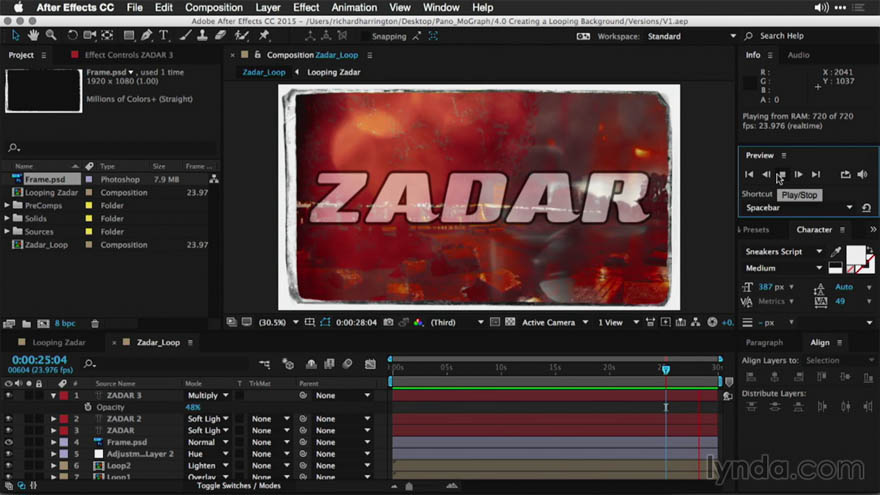Expand the Sources folder
Image resolution: width=880 pixels, height=495 pixels.
7,231
